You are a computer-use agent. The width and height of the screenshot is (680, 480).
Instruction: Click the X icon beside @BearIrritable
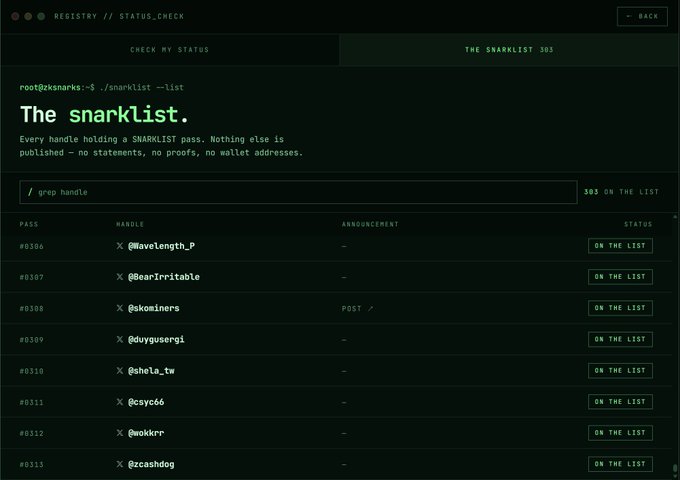click(120, 277)
